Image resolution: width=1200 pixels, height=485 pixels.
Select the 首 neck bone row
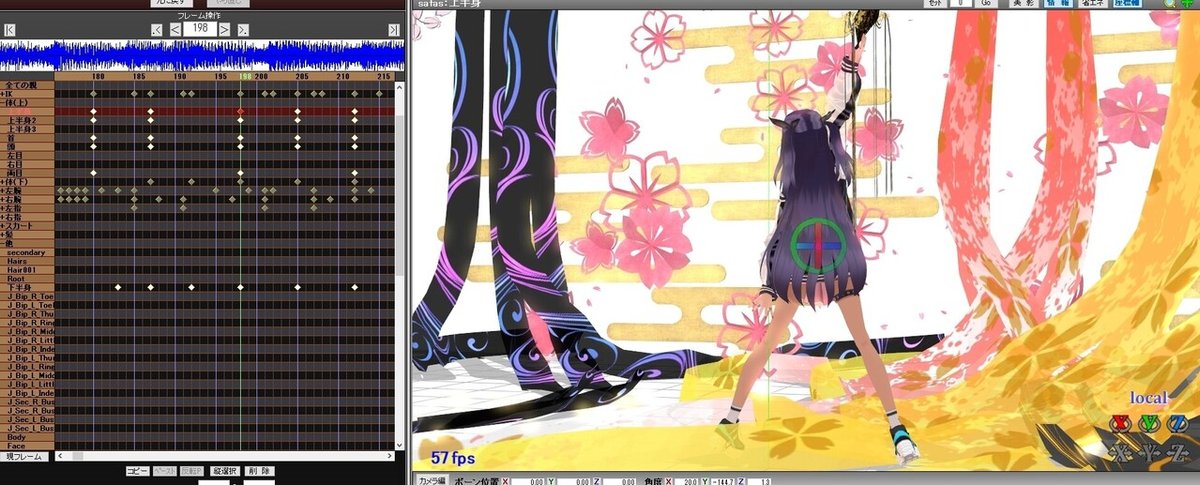pos(27,138)
